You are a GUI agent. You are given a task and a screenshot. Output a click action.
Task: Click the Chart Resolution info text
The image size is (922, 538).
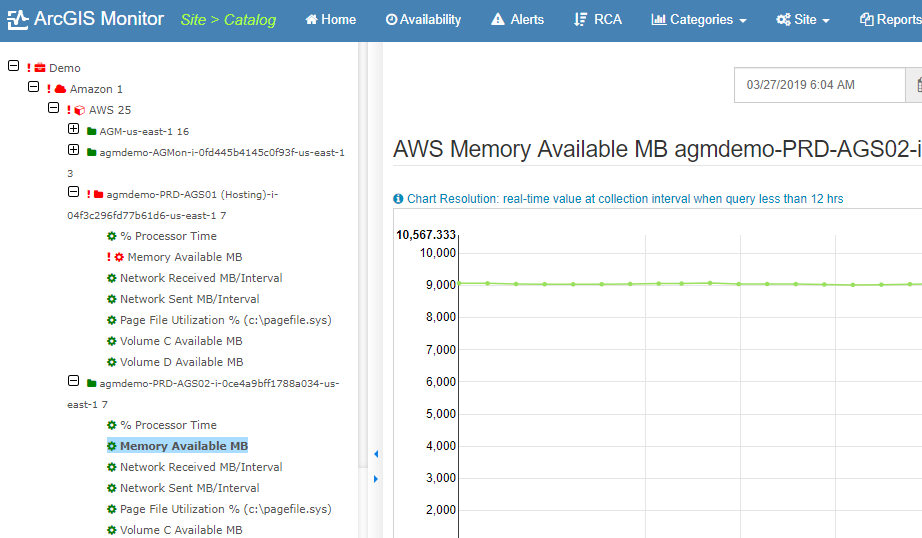coord(625,199)
